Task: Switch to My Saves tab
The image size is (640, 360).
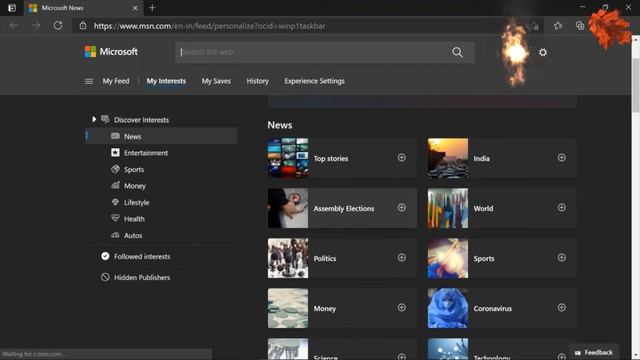Action: (216, 81)
